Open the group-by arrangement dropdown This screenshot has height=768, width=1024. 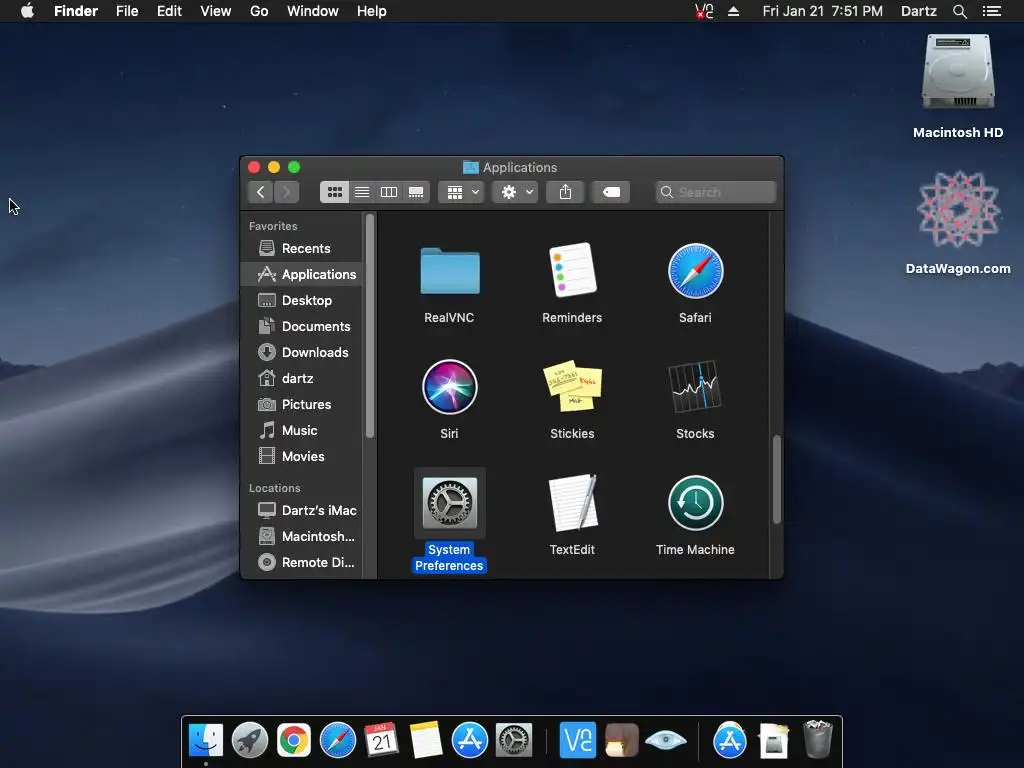click(x=462, y=192)
